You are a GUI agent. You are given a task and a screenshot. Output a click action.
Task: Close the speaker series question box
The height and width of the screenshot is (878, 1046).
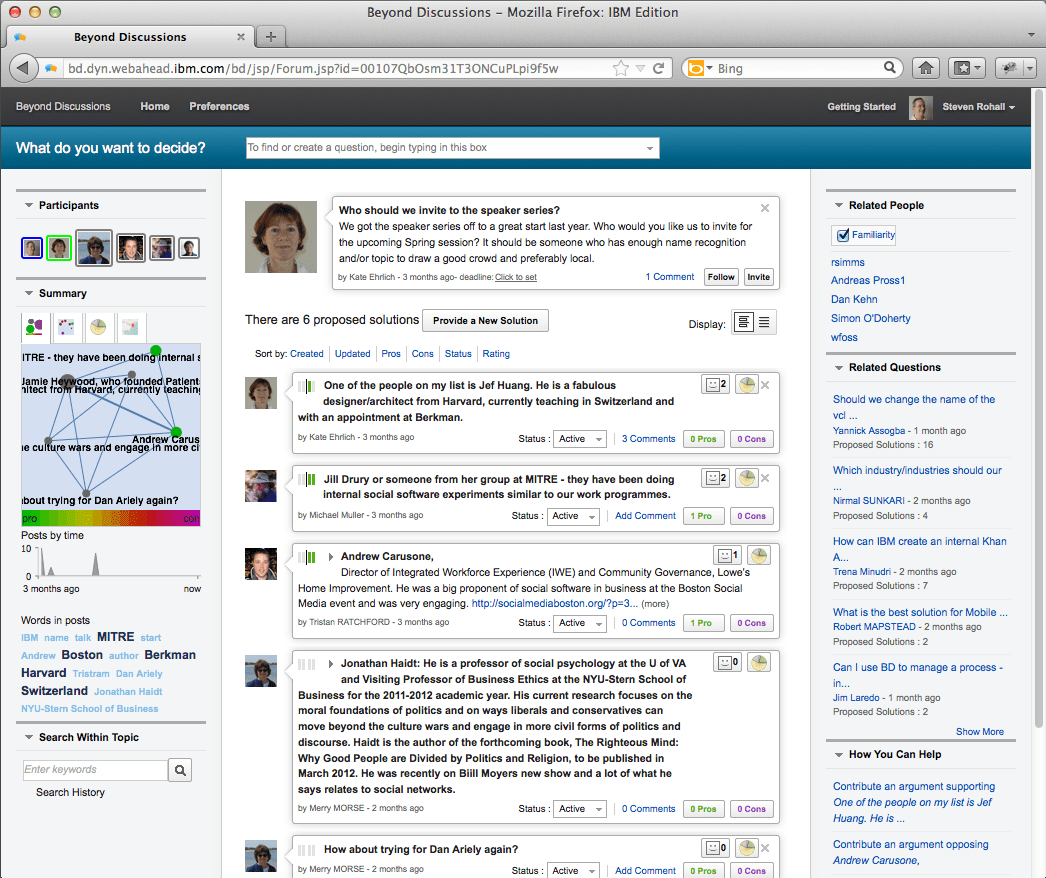765,208
